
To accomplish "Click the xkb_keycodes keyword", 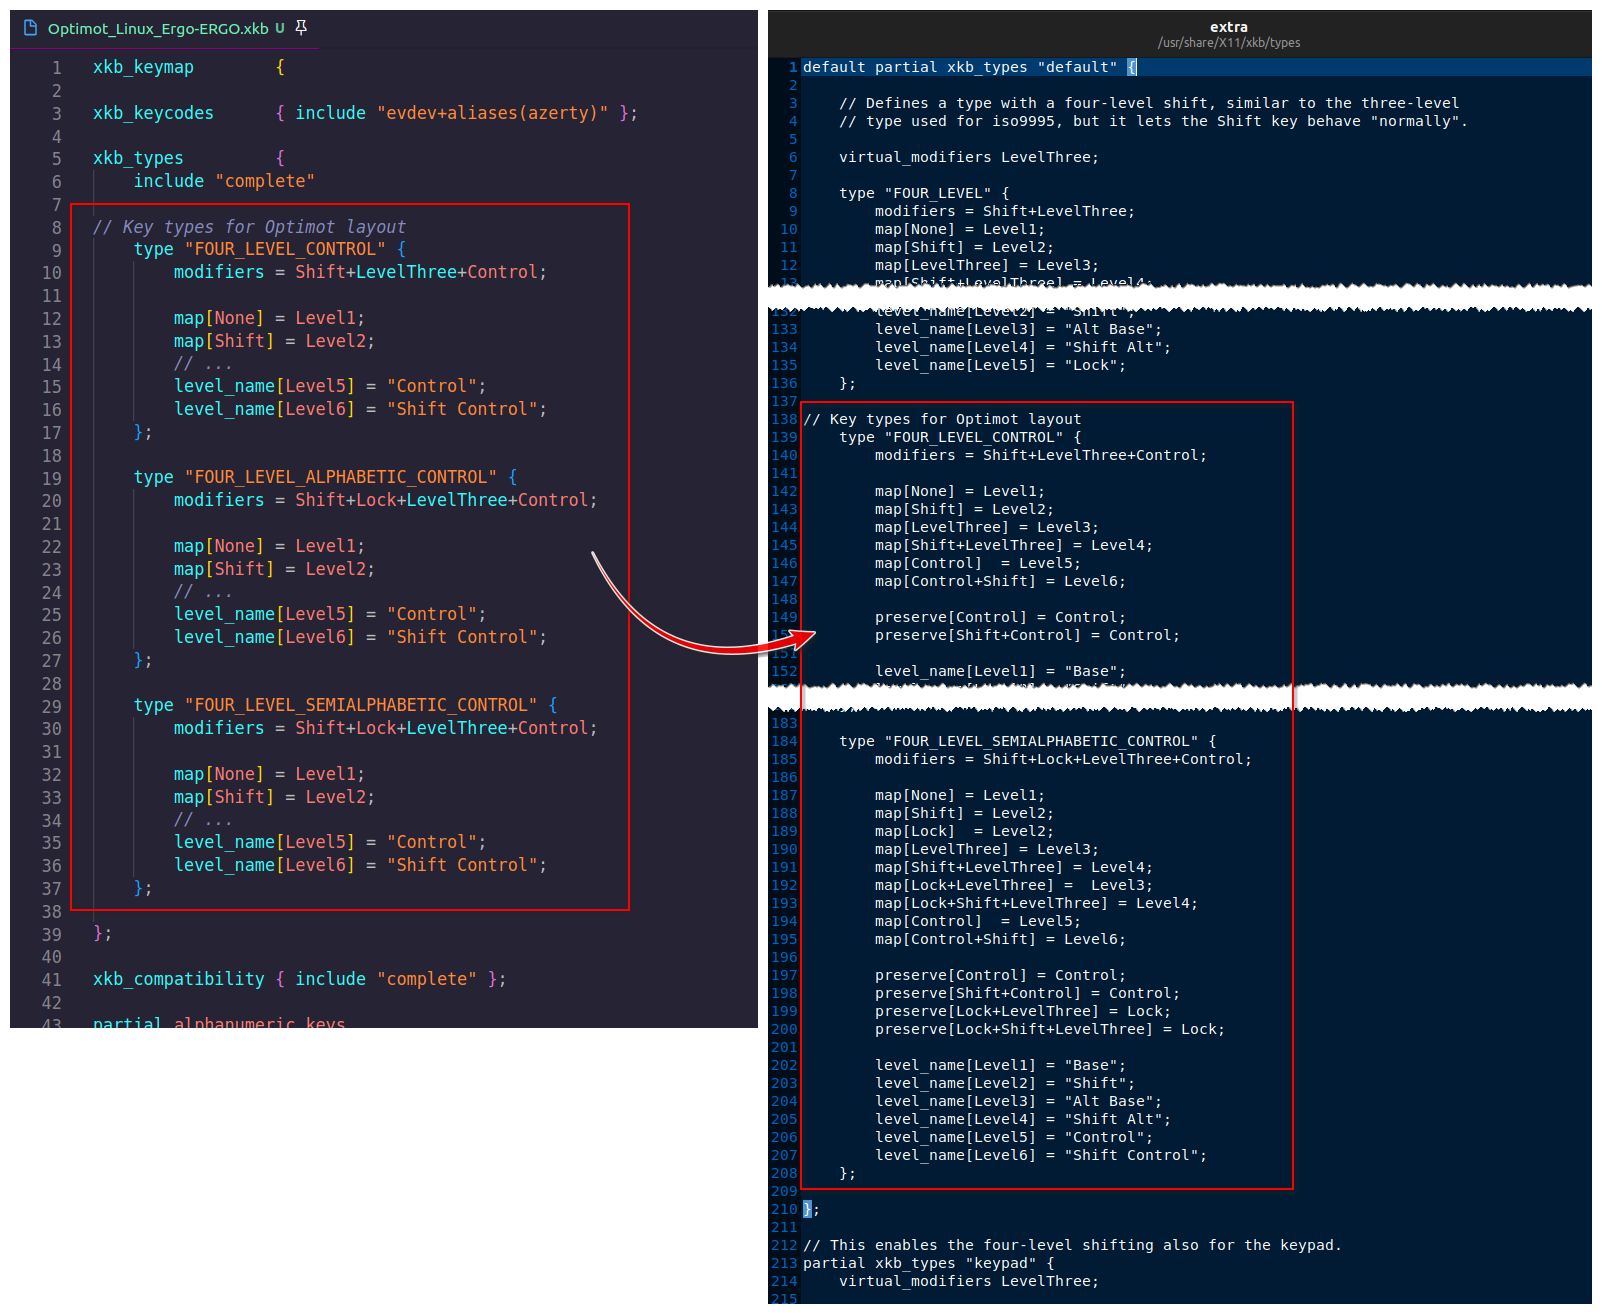I will (153, 113).
